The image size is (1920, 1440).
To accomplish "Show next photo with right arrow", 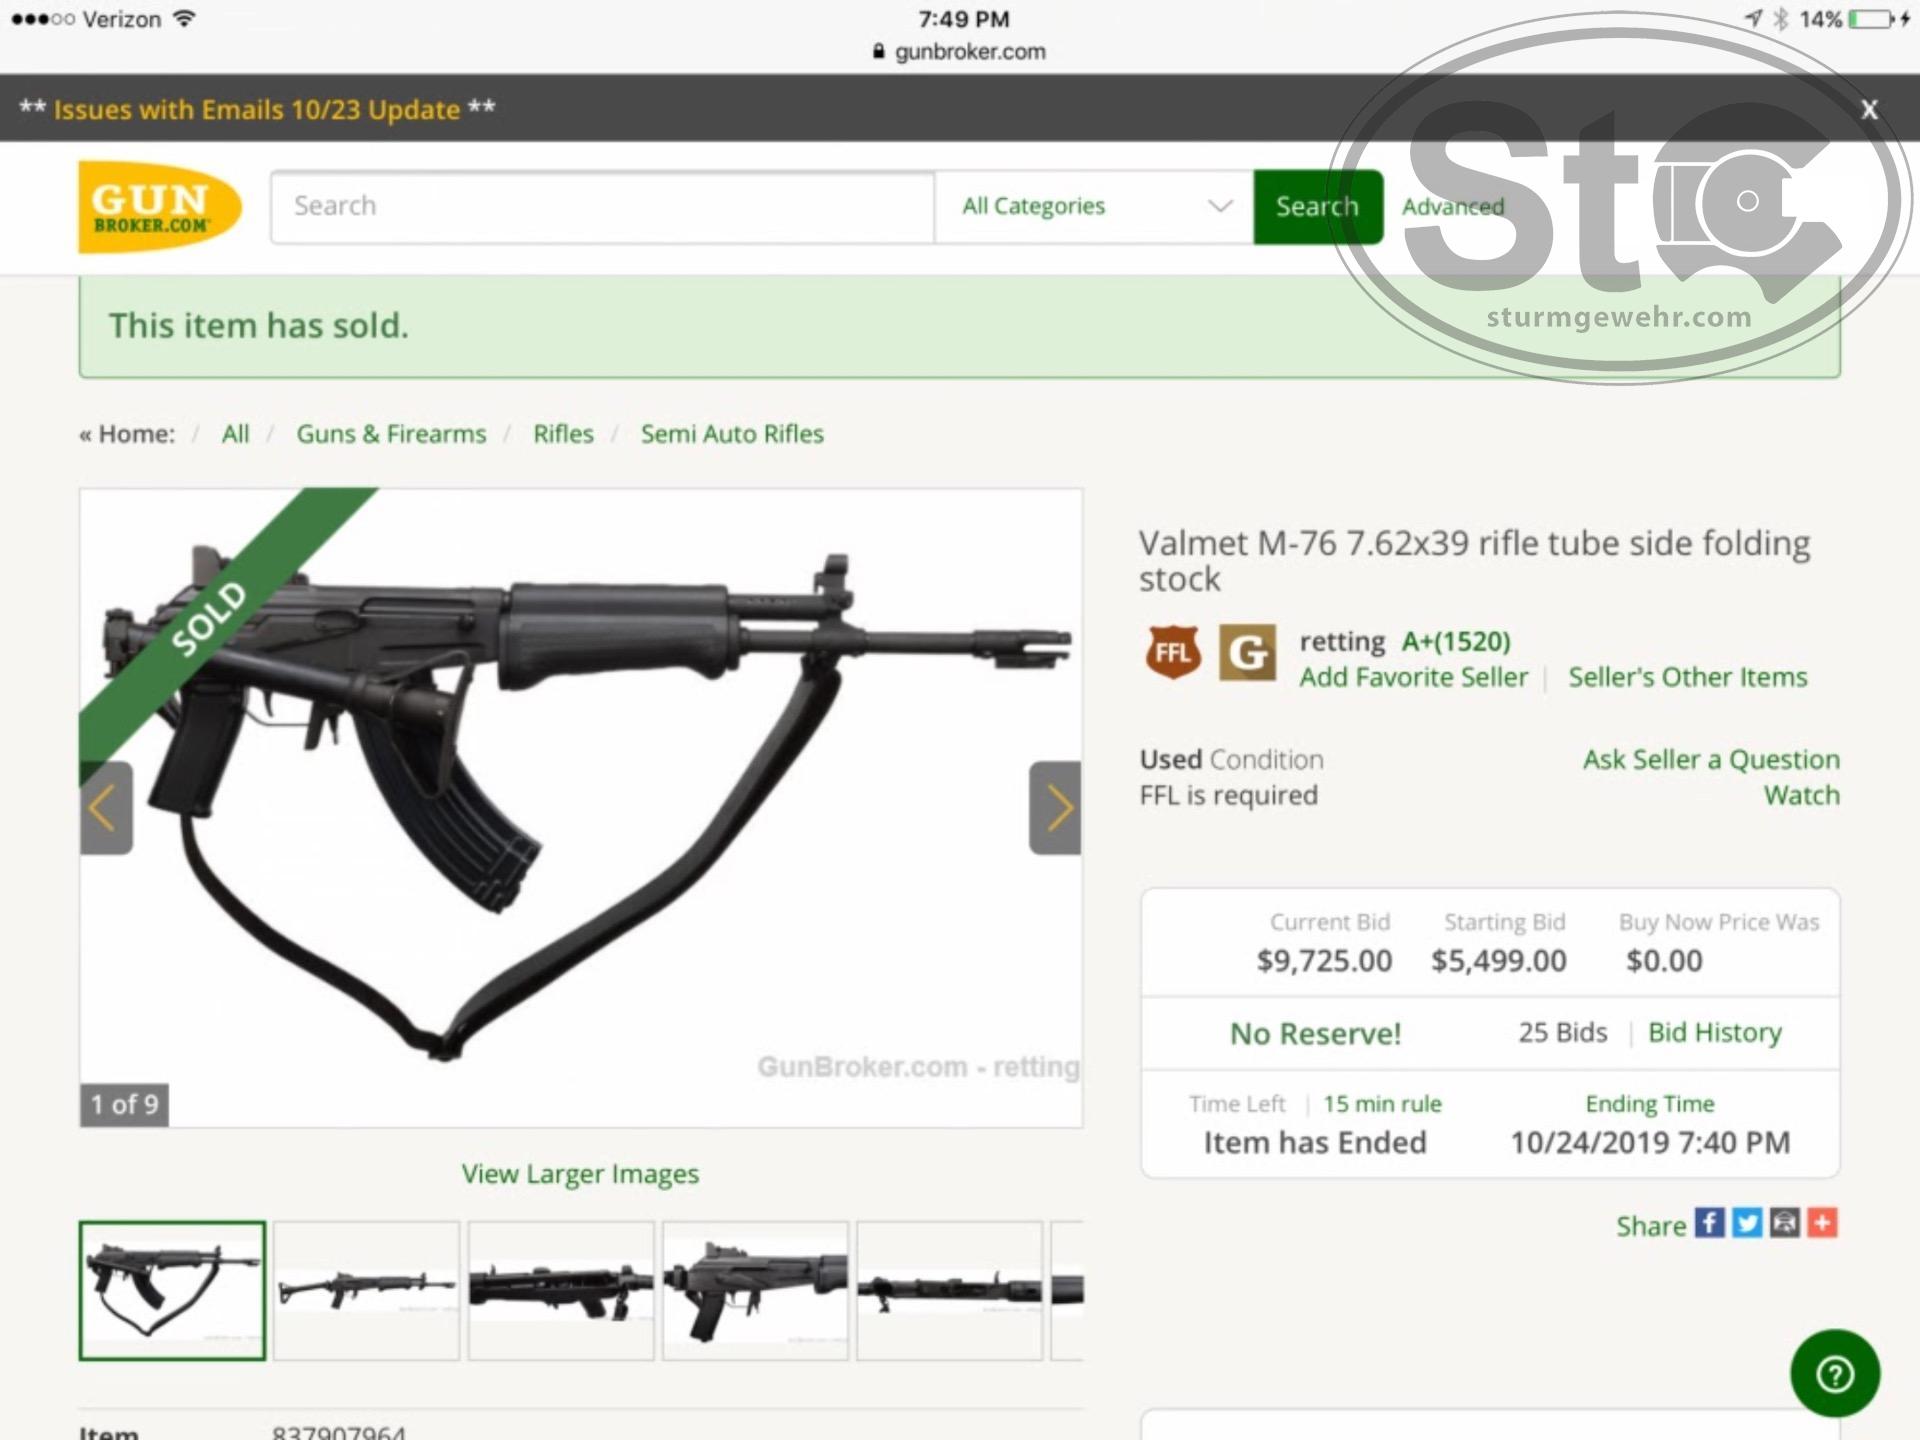I will click(1056, 808).
